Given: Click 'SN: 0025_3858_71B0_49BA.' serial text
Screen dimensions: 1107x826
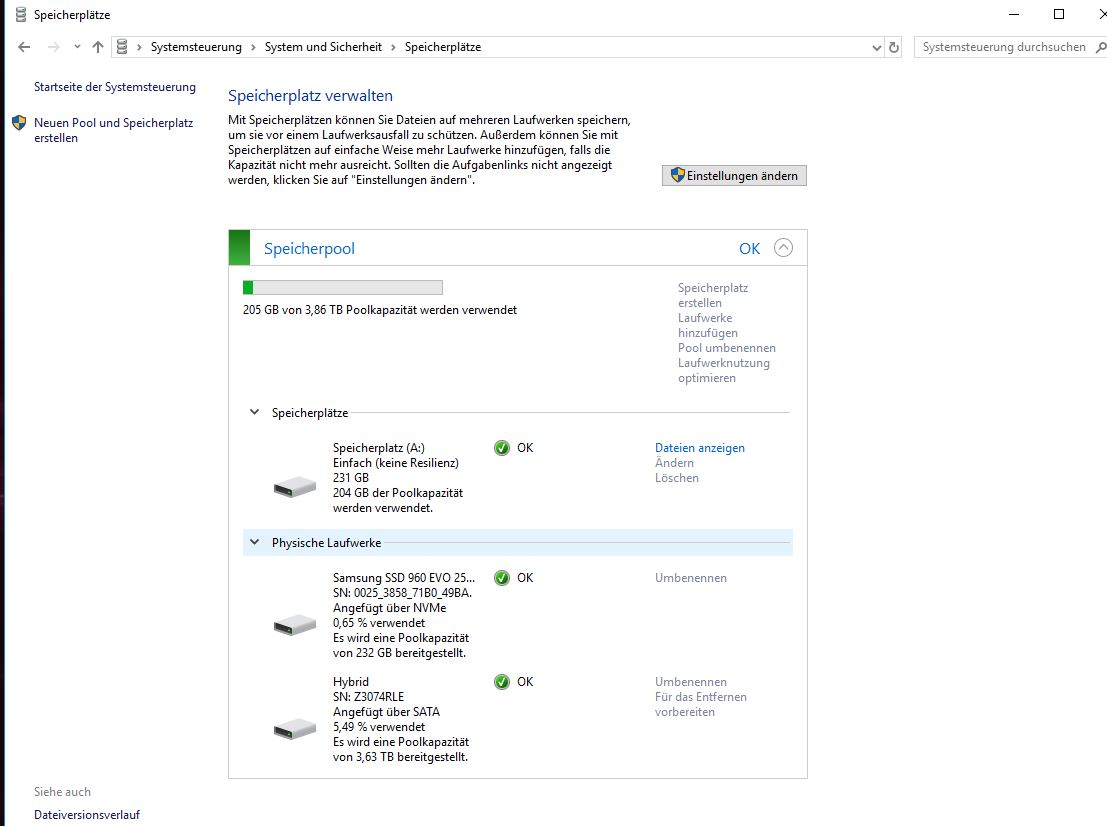Looking at the screenshot, I should click(402, 593).
